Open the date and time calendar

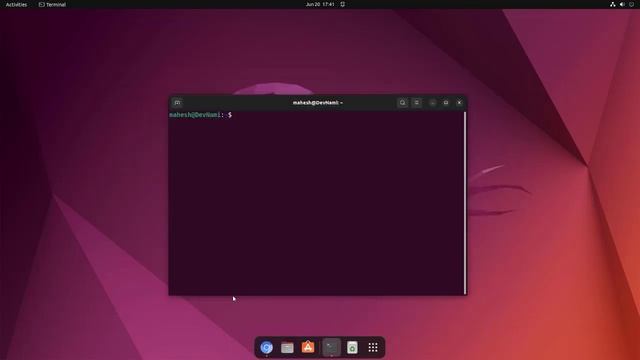320,4
